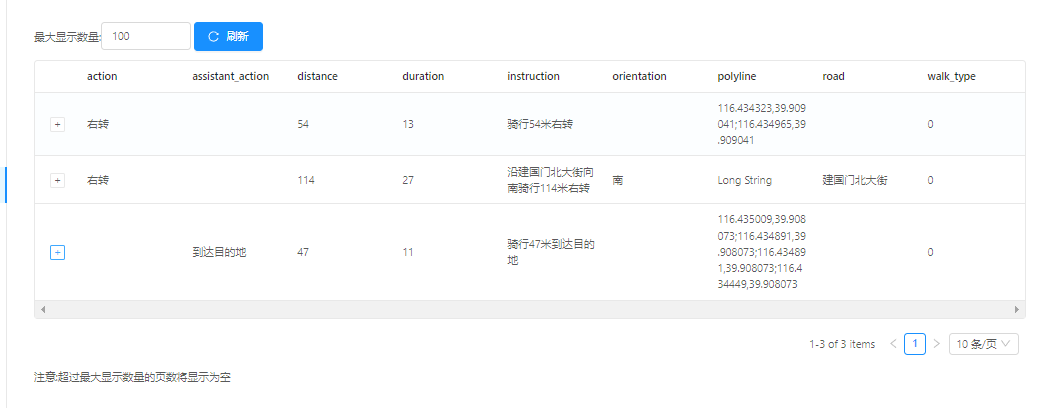Screen dimensions: 1042x408
Task: Focus the 最大显示数量 input field
Action: point(146,37)
